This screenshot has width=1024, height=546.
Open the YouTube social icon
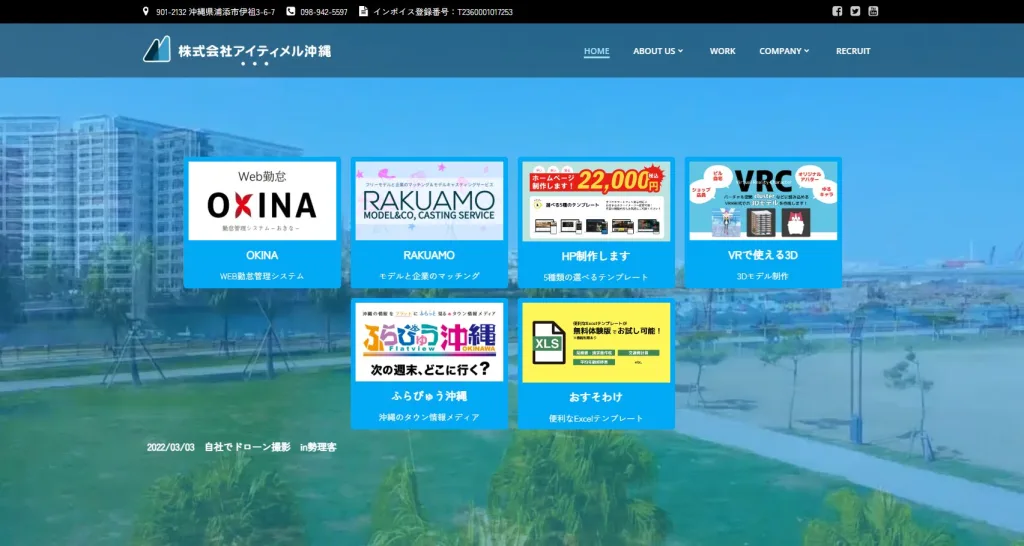pyautogui.click(x=873, y=12)
